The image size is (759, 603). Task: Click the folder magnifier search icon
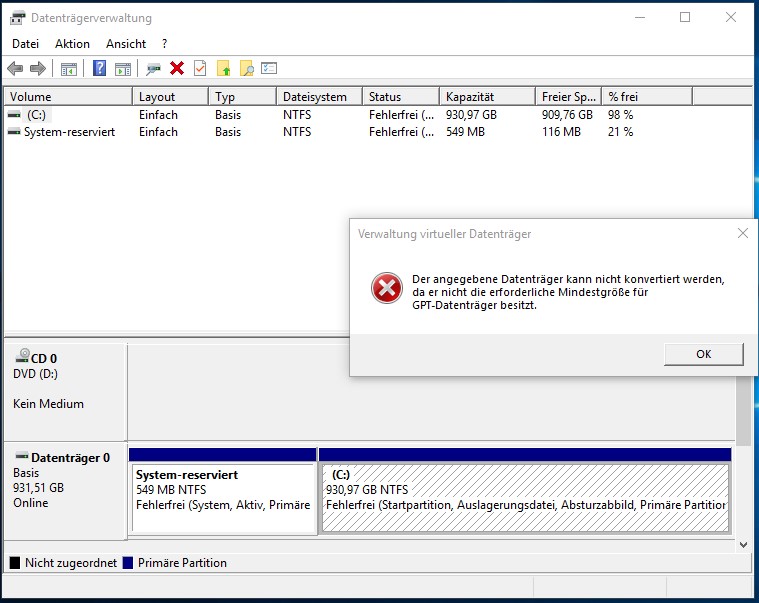coord(246,69)
